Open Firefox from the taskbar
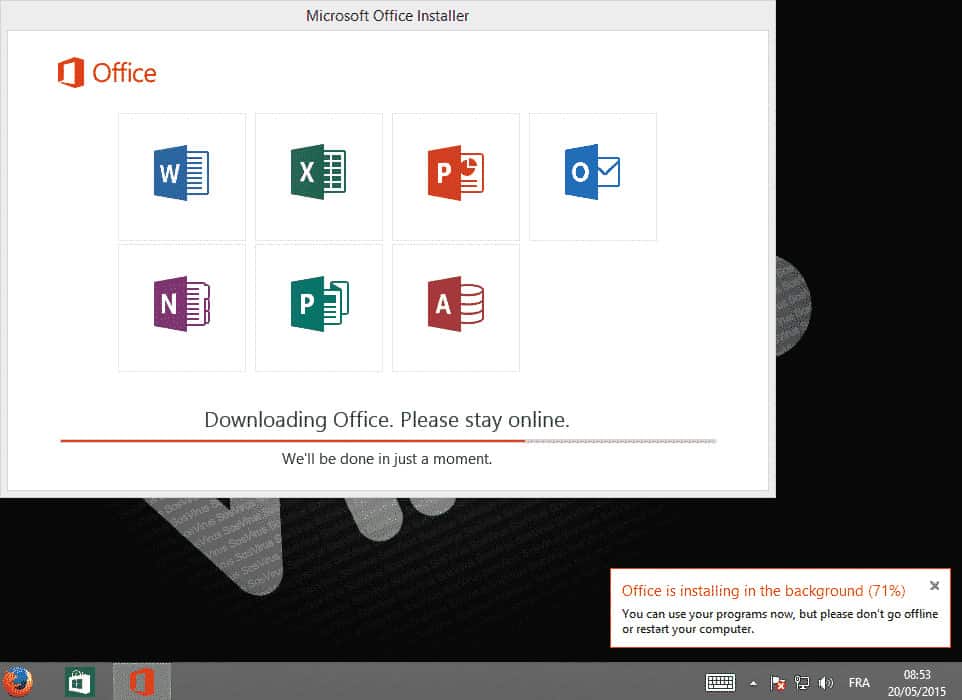This screenshot has width=962, height=700. tap(17, 682)
